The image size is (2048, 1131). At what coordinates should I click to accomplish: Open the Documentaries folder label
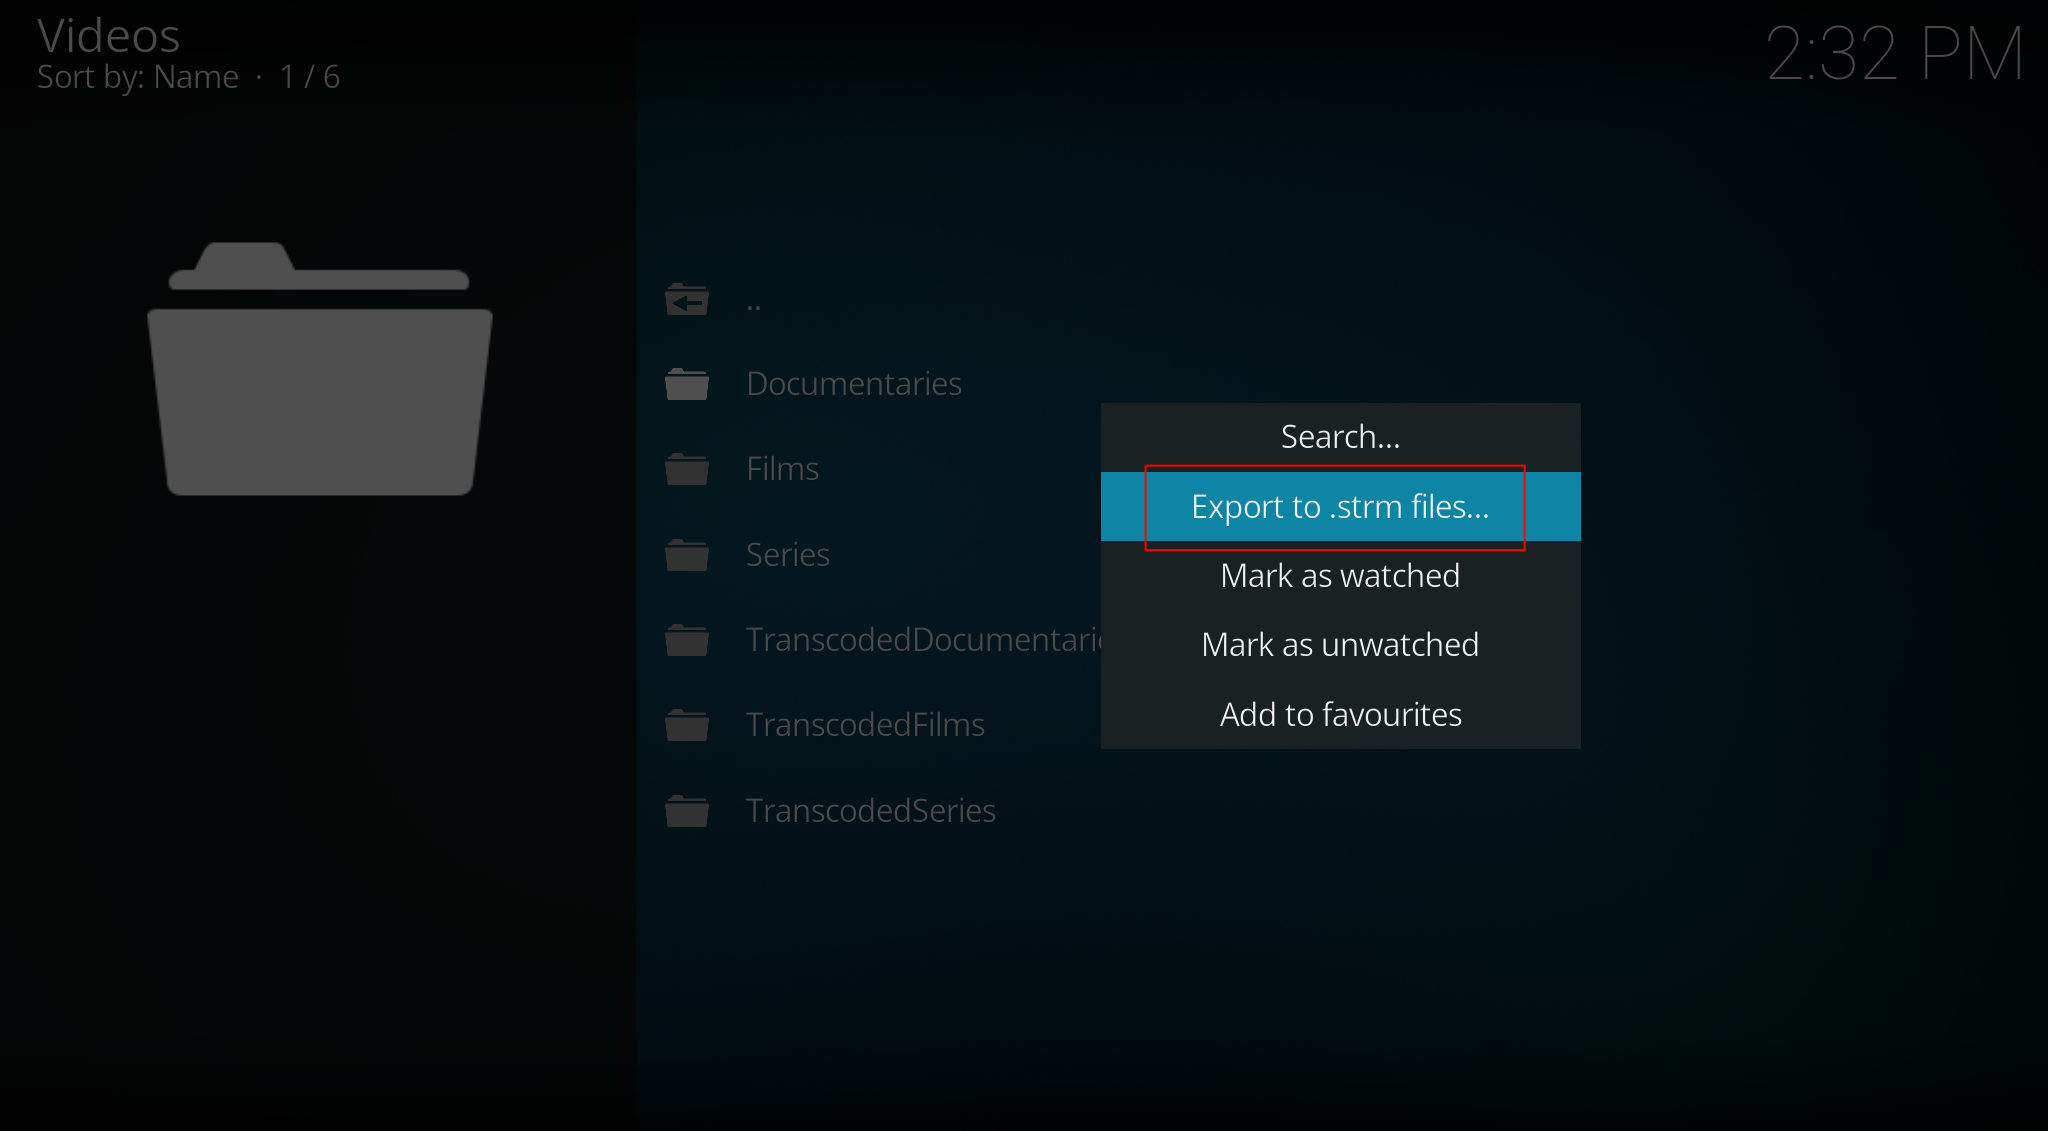coord(854,384)
